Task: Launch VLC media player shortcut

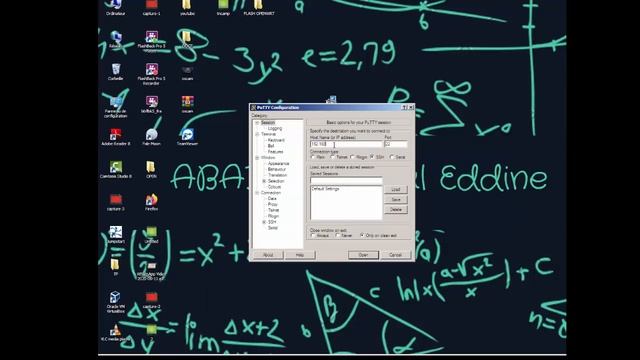Action: tap(116, 333)
